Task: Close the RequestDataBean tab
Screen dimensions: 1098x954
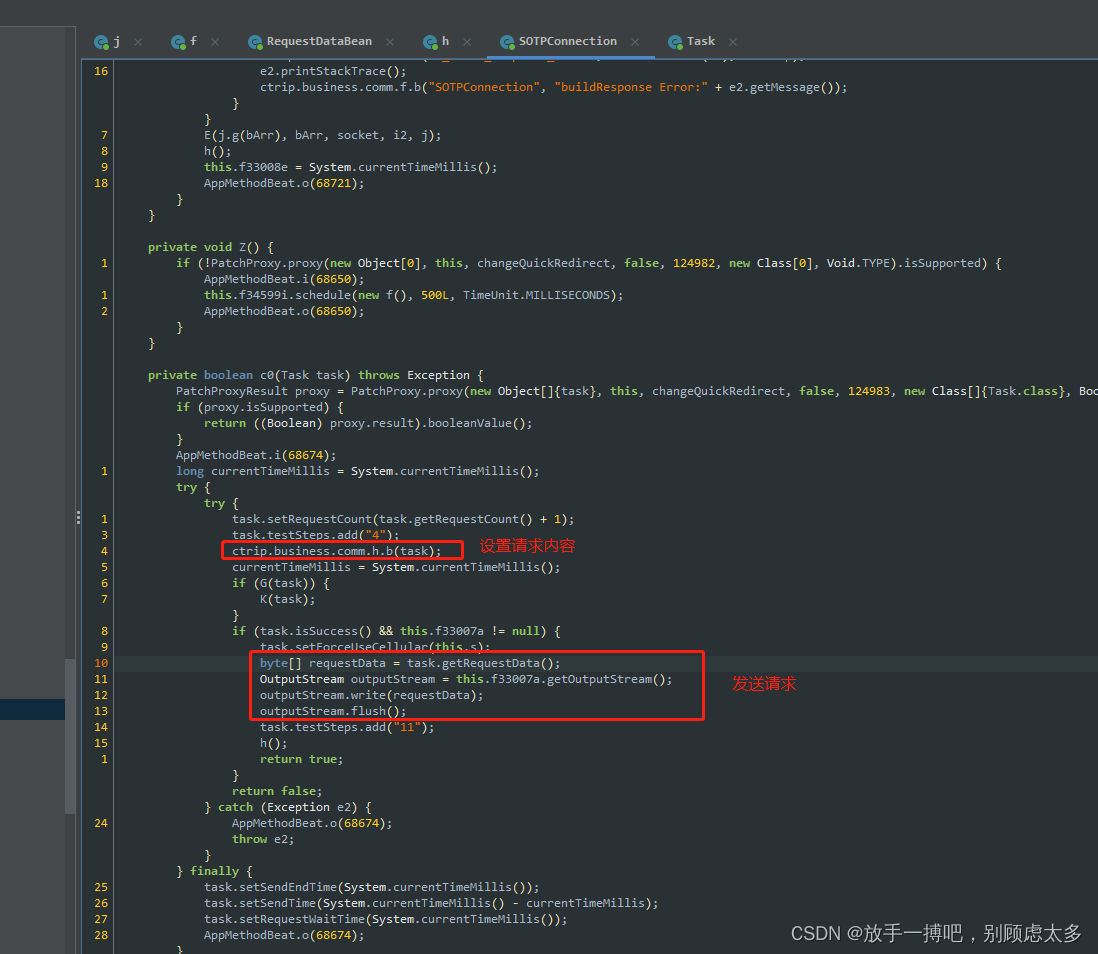Action: [390, 42]
